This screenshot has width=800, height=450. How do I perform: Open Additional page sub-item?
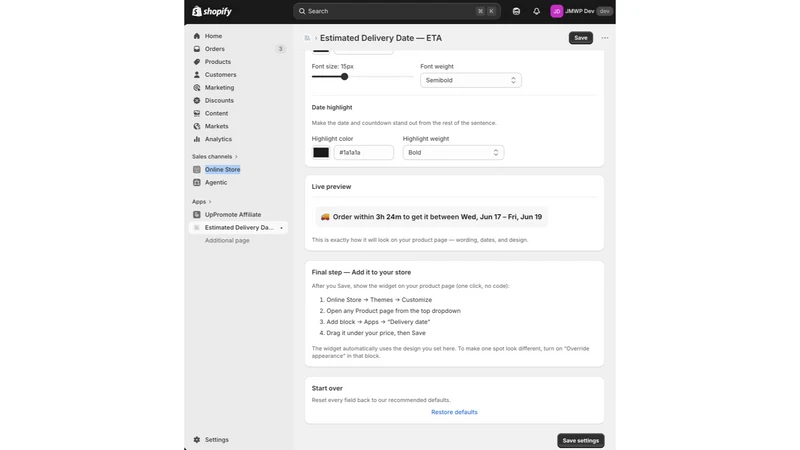click(x=227, y=240)
